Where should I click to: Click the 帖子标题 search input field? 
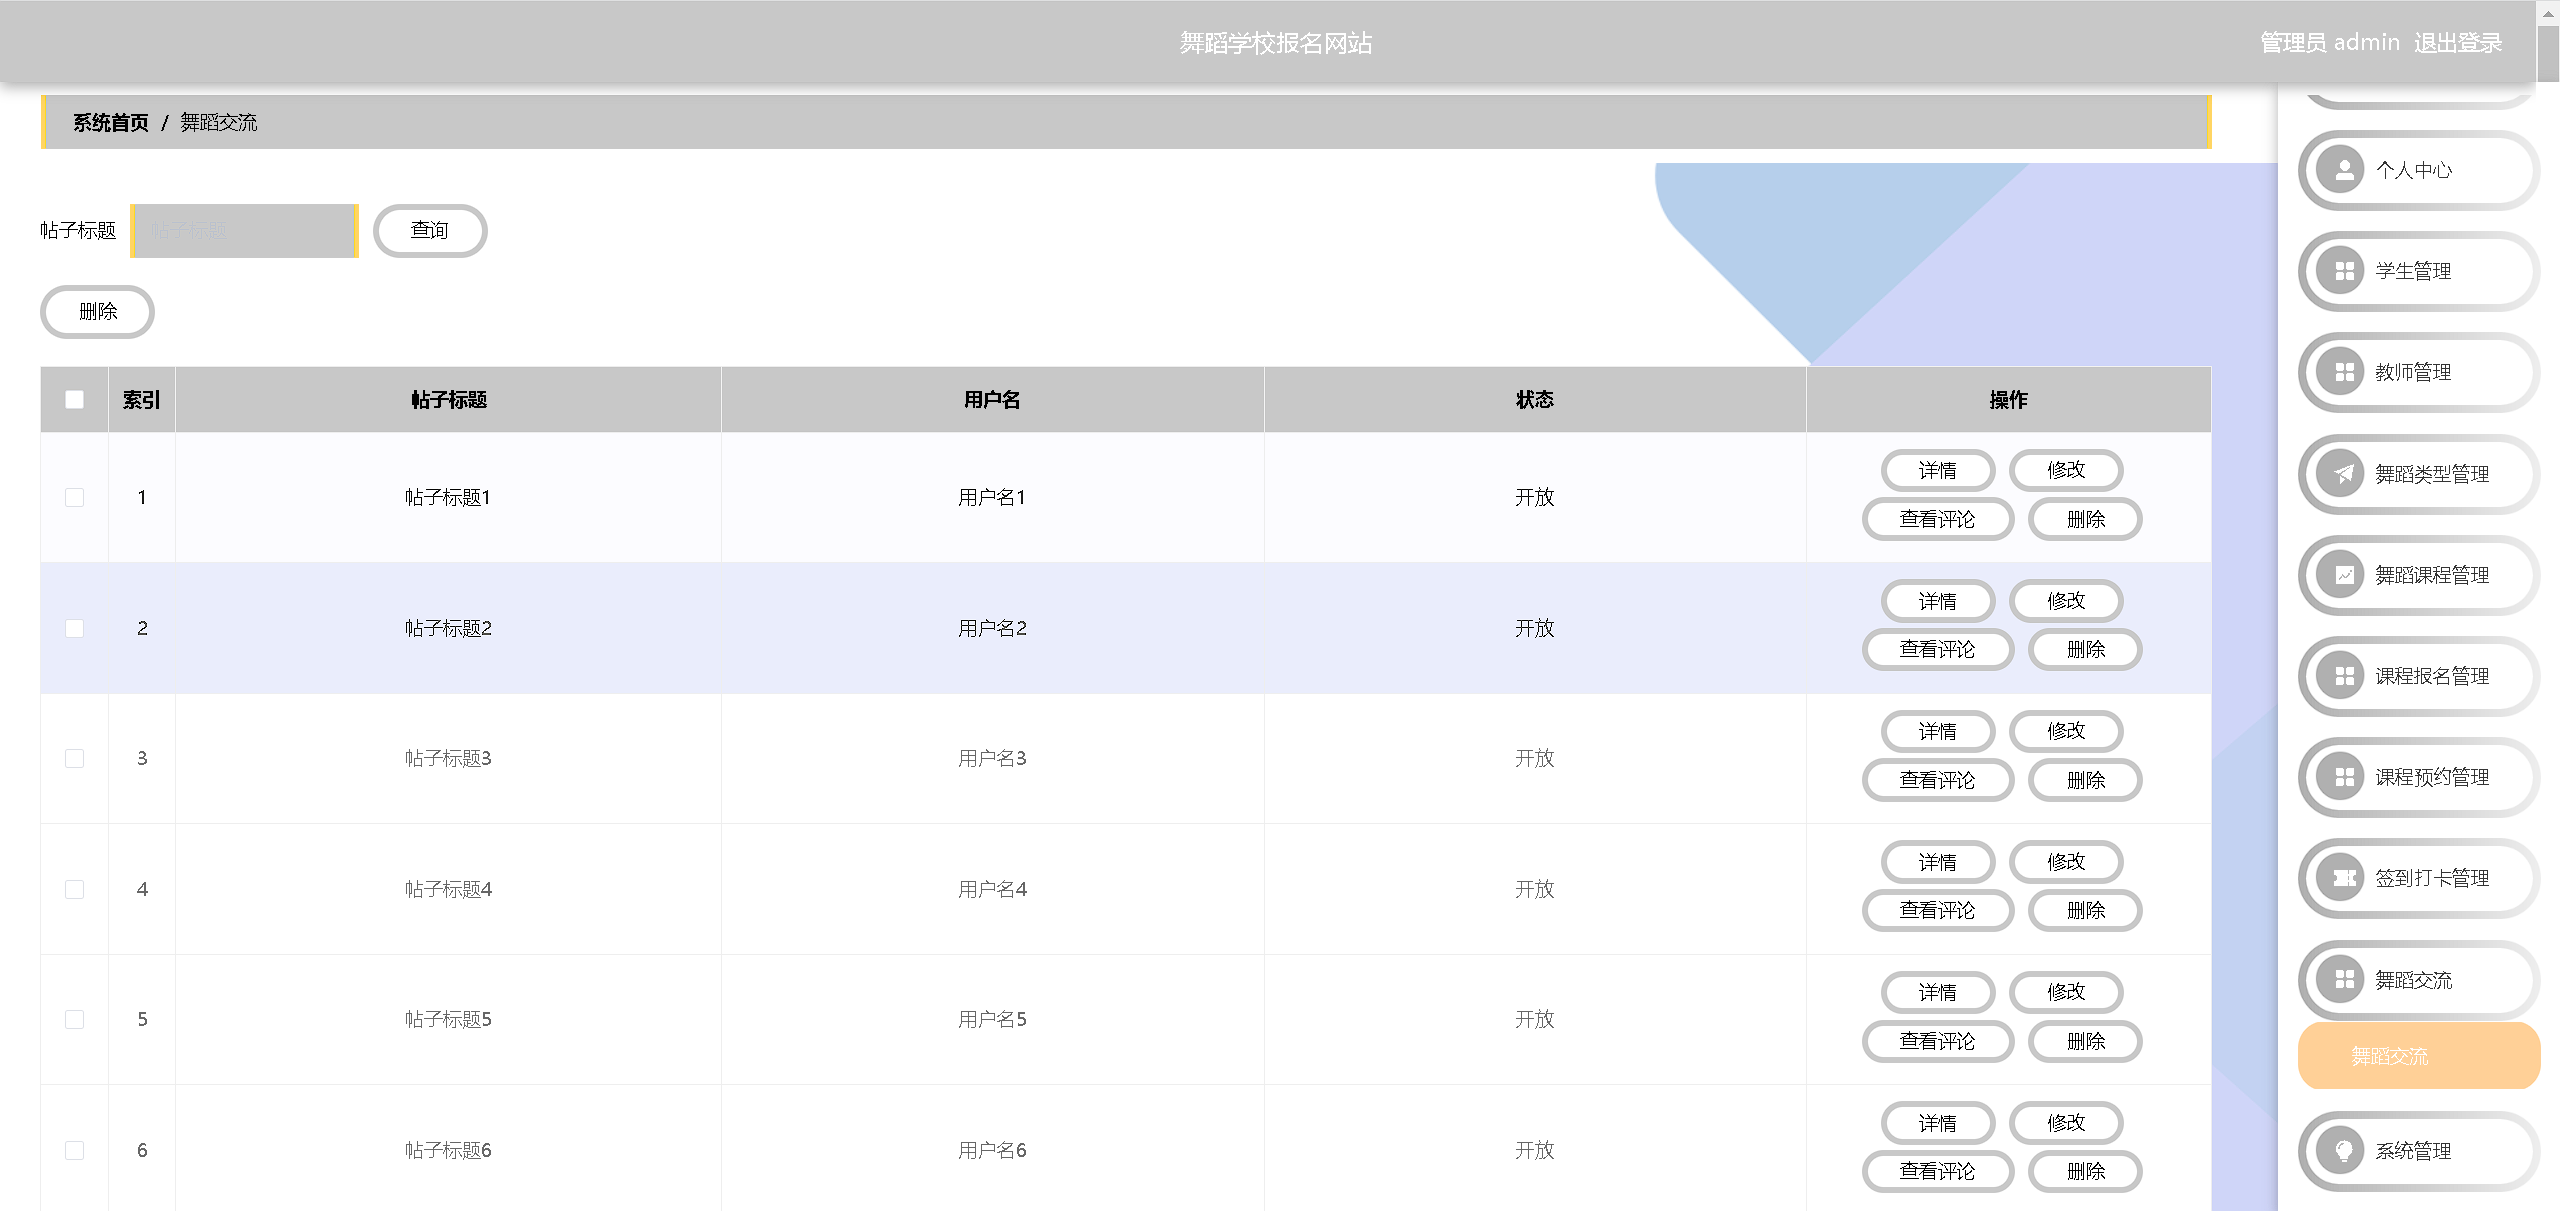click(x=244, y=231)
